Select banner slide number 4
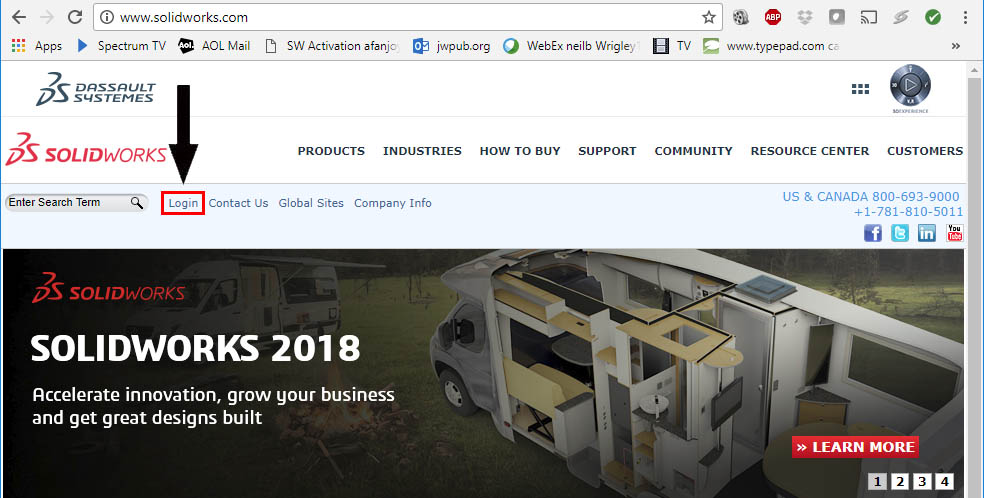 944,482
